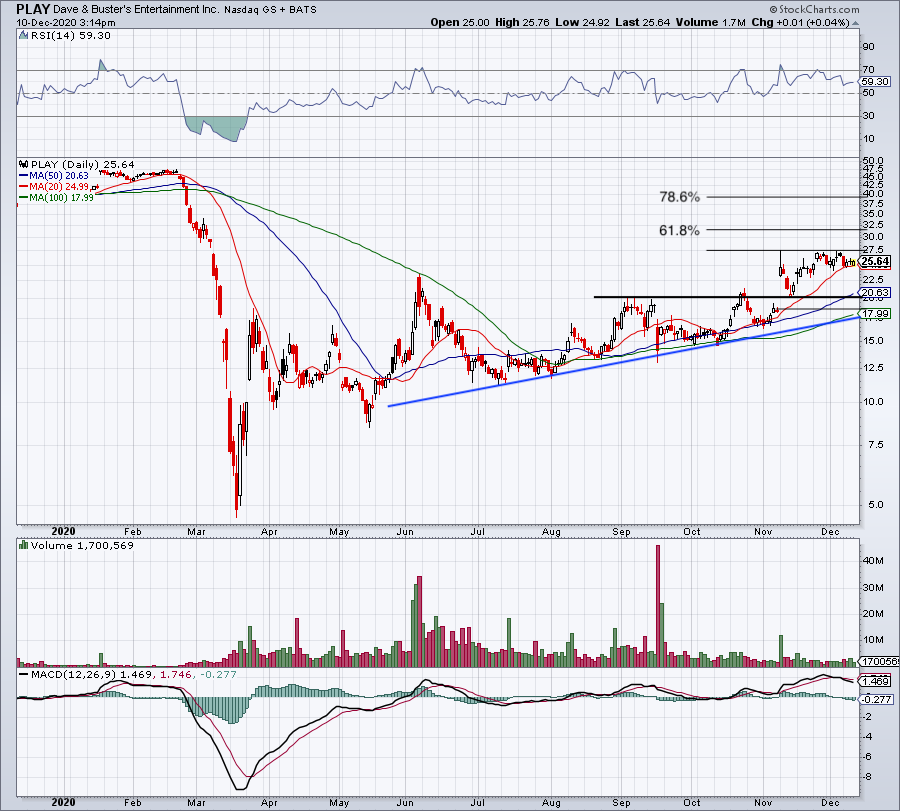Click the red MA(20) legend line marker

[24, 187]
